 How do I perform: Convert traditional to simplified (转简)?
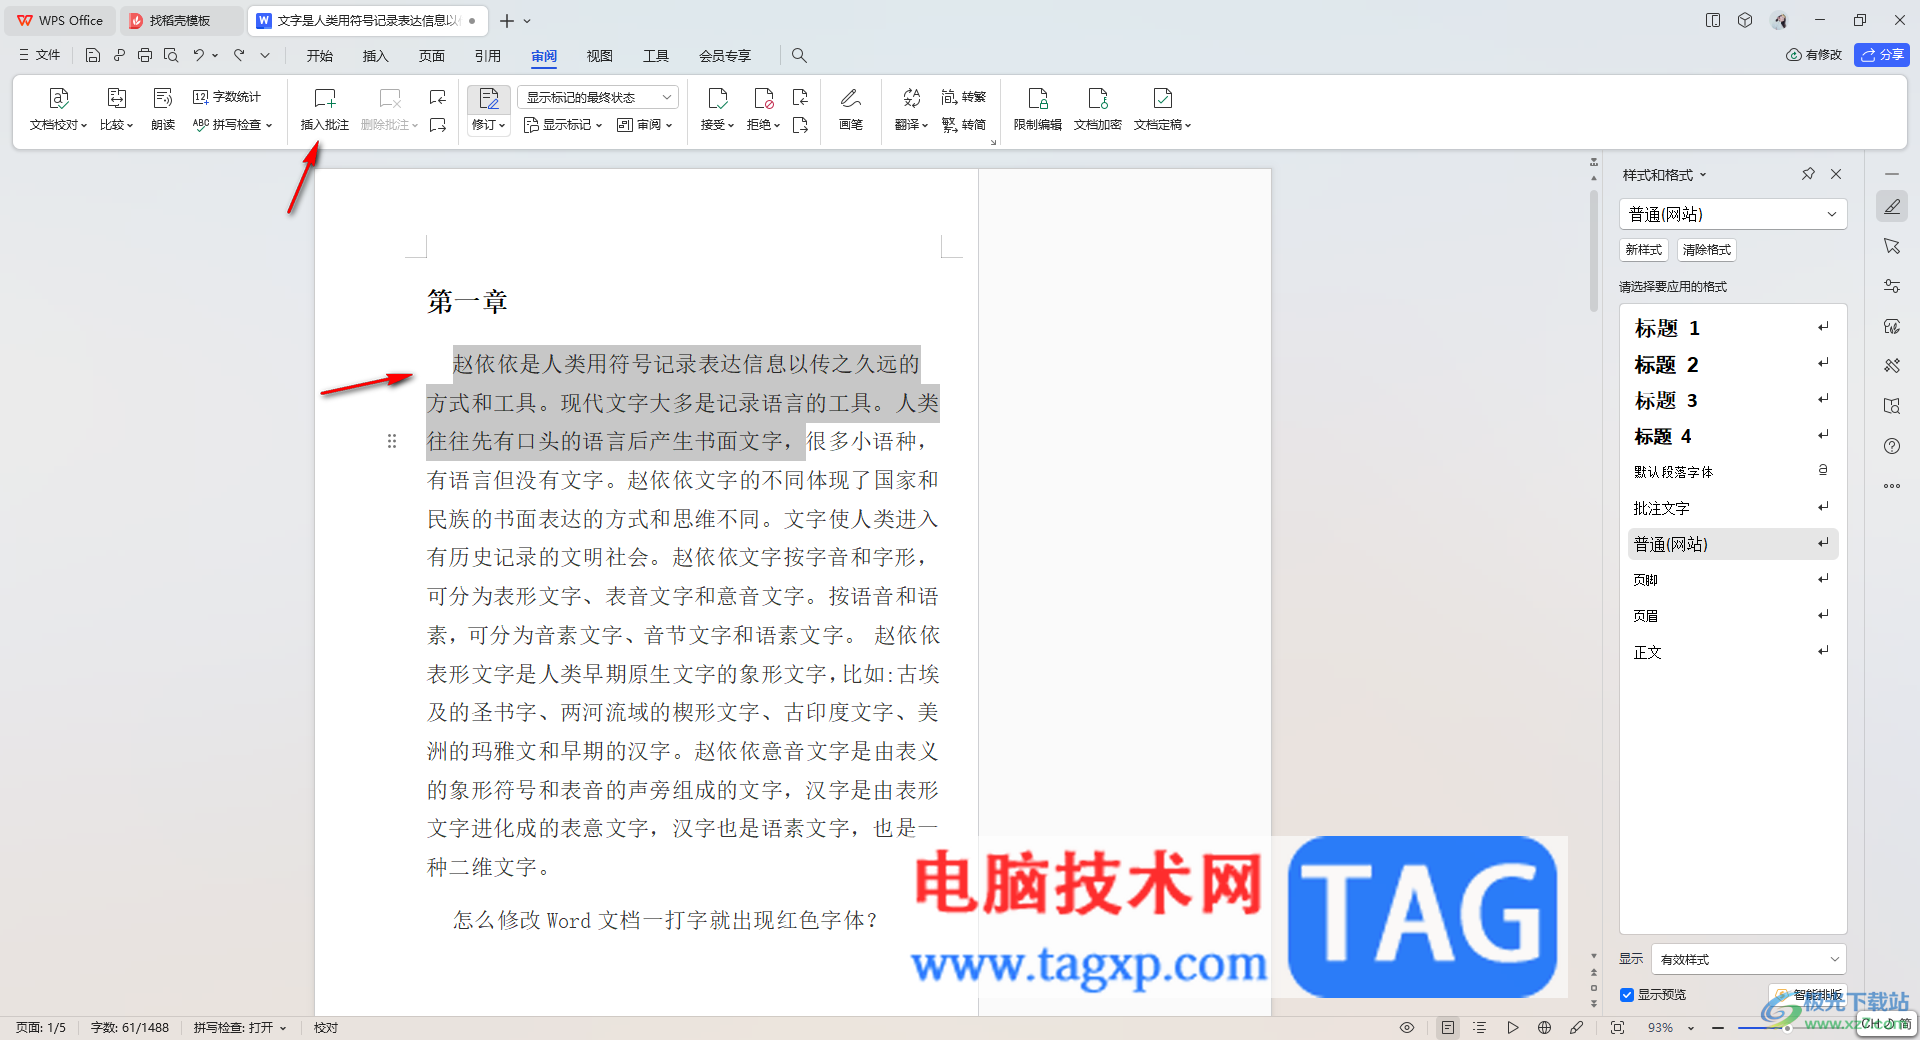[964, 125]
